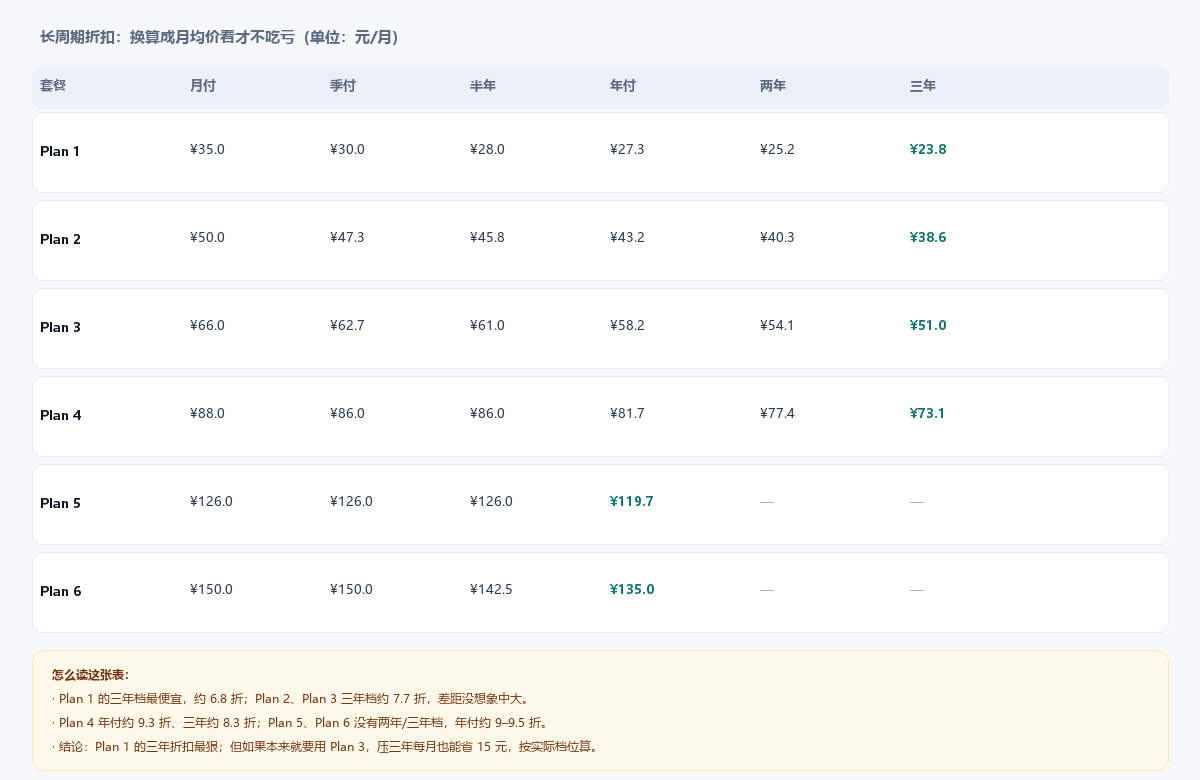Click Plan 4 two-year price ¥77.4
Image resolution: width=1200 pixels, height=780 pixels.
coord(777,413)
